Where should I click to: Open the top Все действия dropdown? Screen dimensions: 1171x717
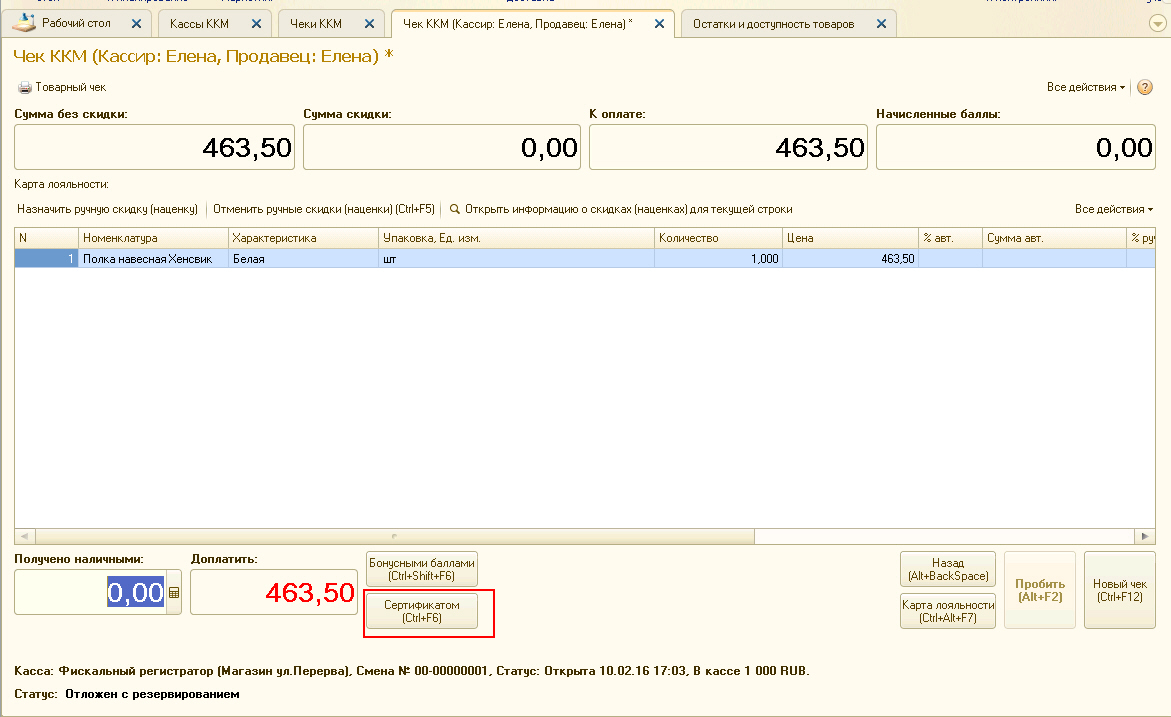coord(1086,87)
